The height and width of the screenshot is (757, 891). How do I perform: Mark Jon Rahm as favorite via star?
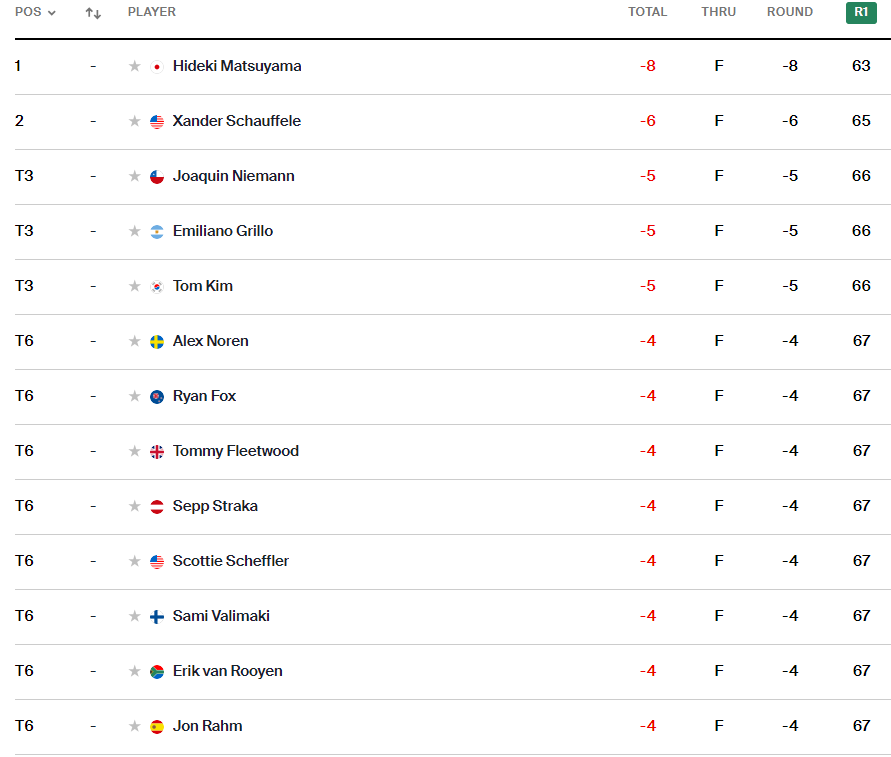click(x=135, y=726)
